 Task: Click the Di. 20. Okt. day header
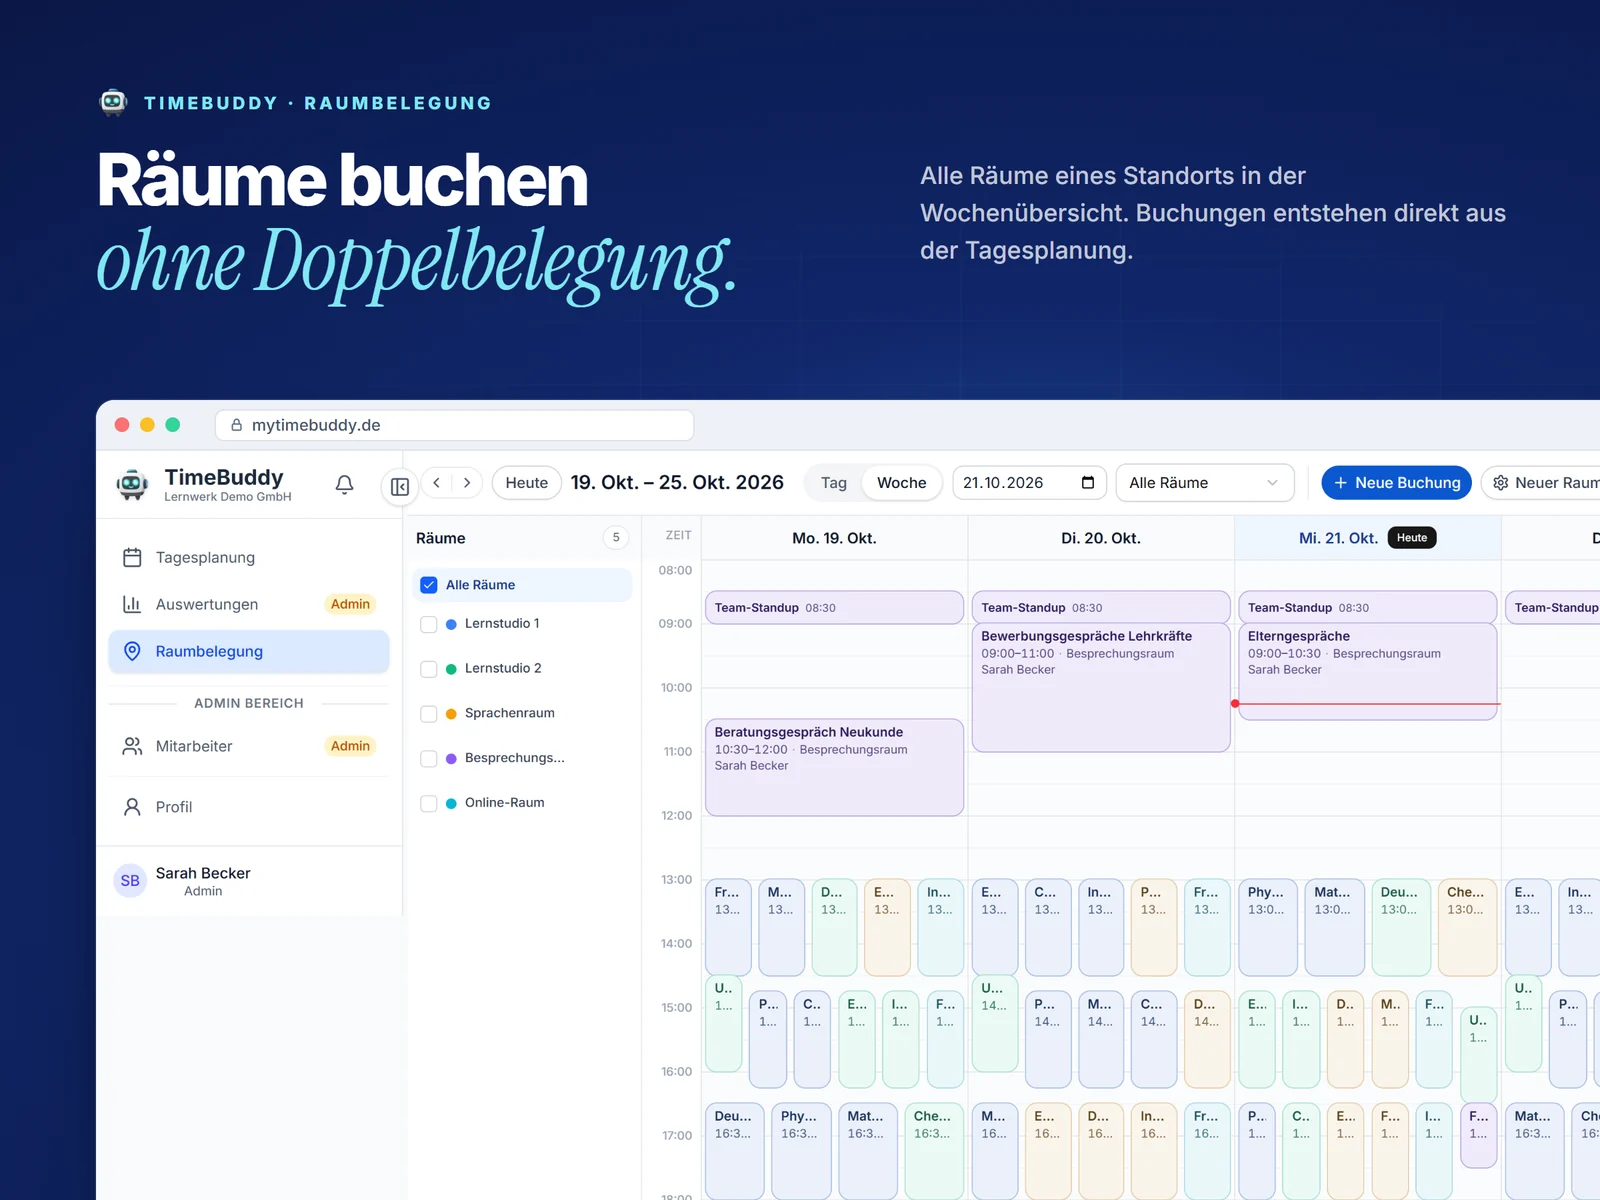[x=1101, y=538]
